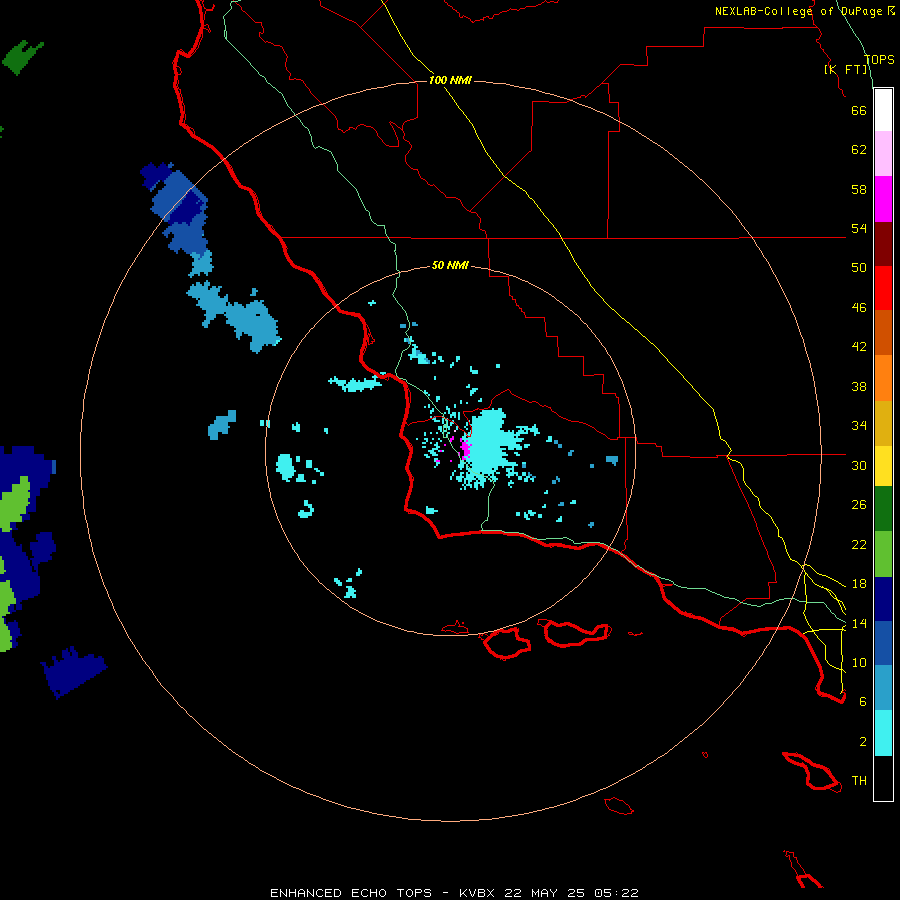Click the '22 MAY 25' date text
Image resolution: width=900 pixels, height=900 pixels.
[x=544, y=893]
